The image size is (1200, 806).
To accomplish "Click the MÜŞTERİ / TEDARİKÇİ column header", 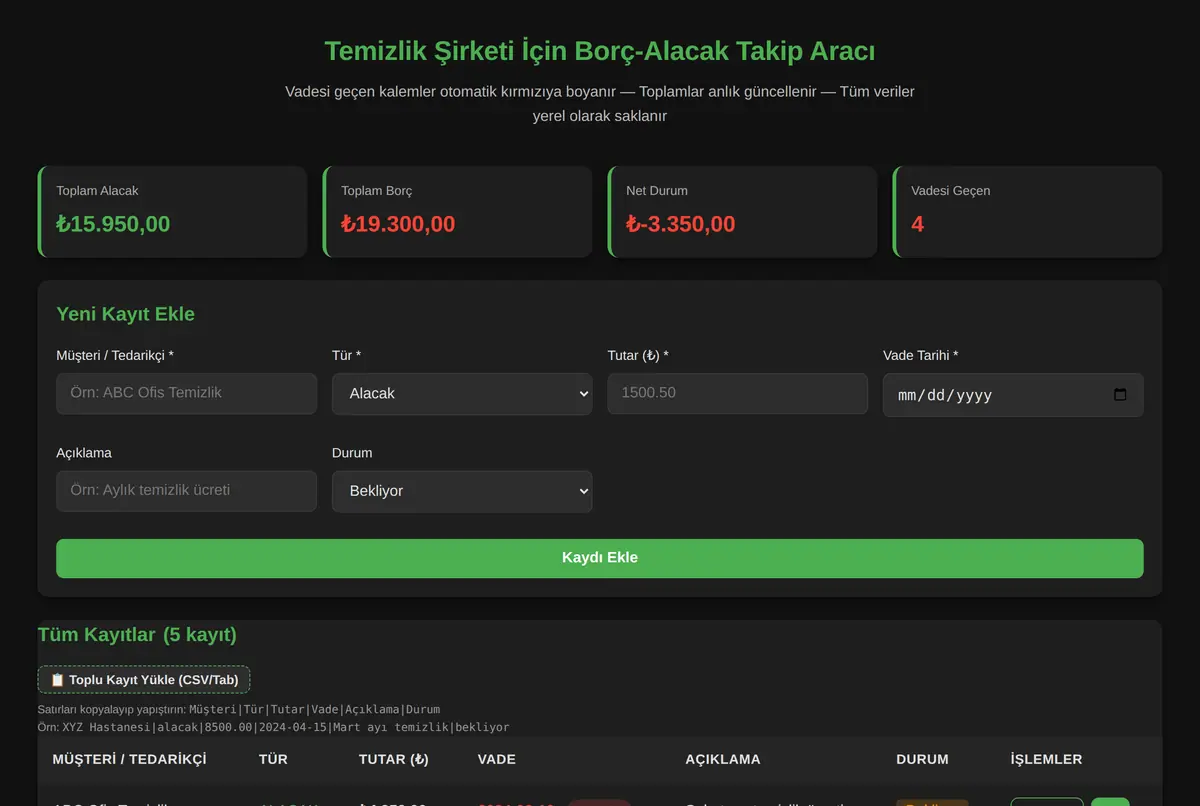I will [129, 759].
